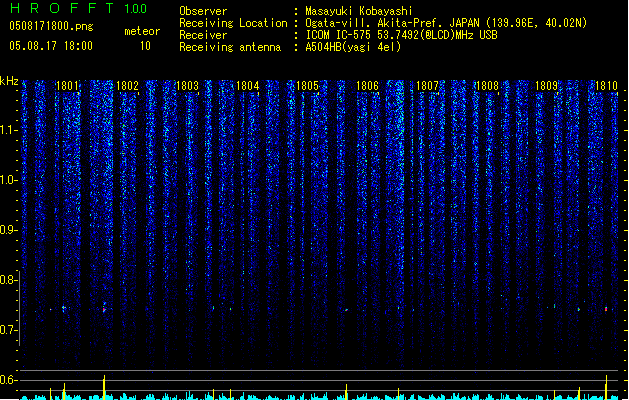Click the 1.1 kHz axis label
Image resolution: width=629 pixels, height=400 pixels.
point(9,130)
